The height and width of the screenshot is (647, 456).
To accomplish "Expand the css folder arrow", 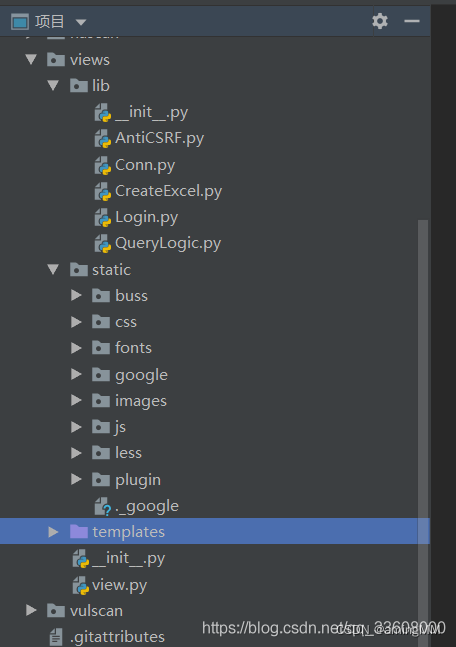I will click(76, 322).
